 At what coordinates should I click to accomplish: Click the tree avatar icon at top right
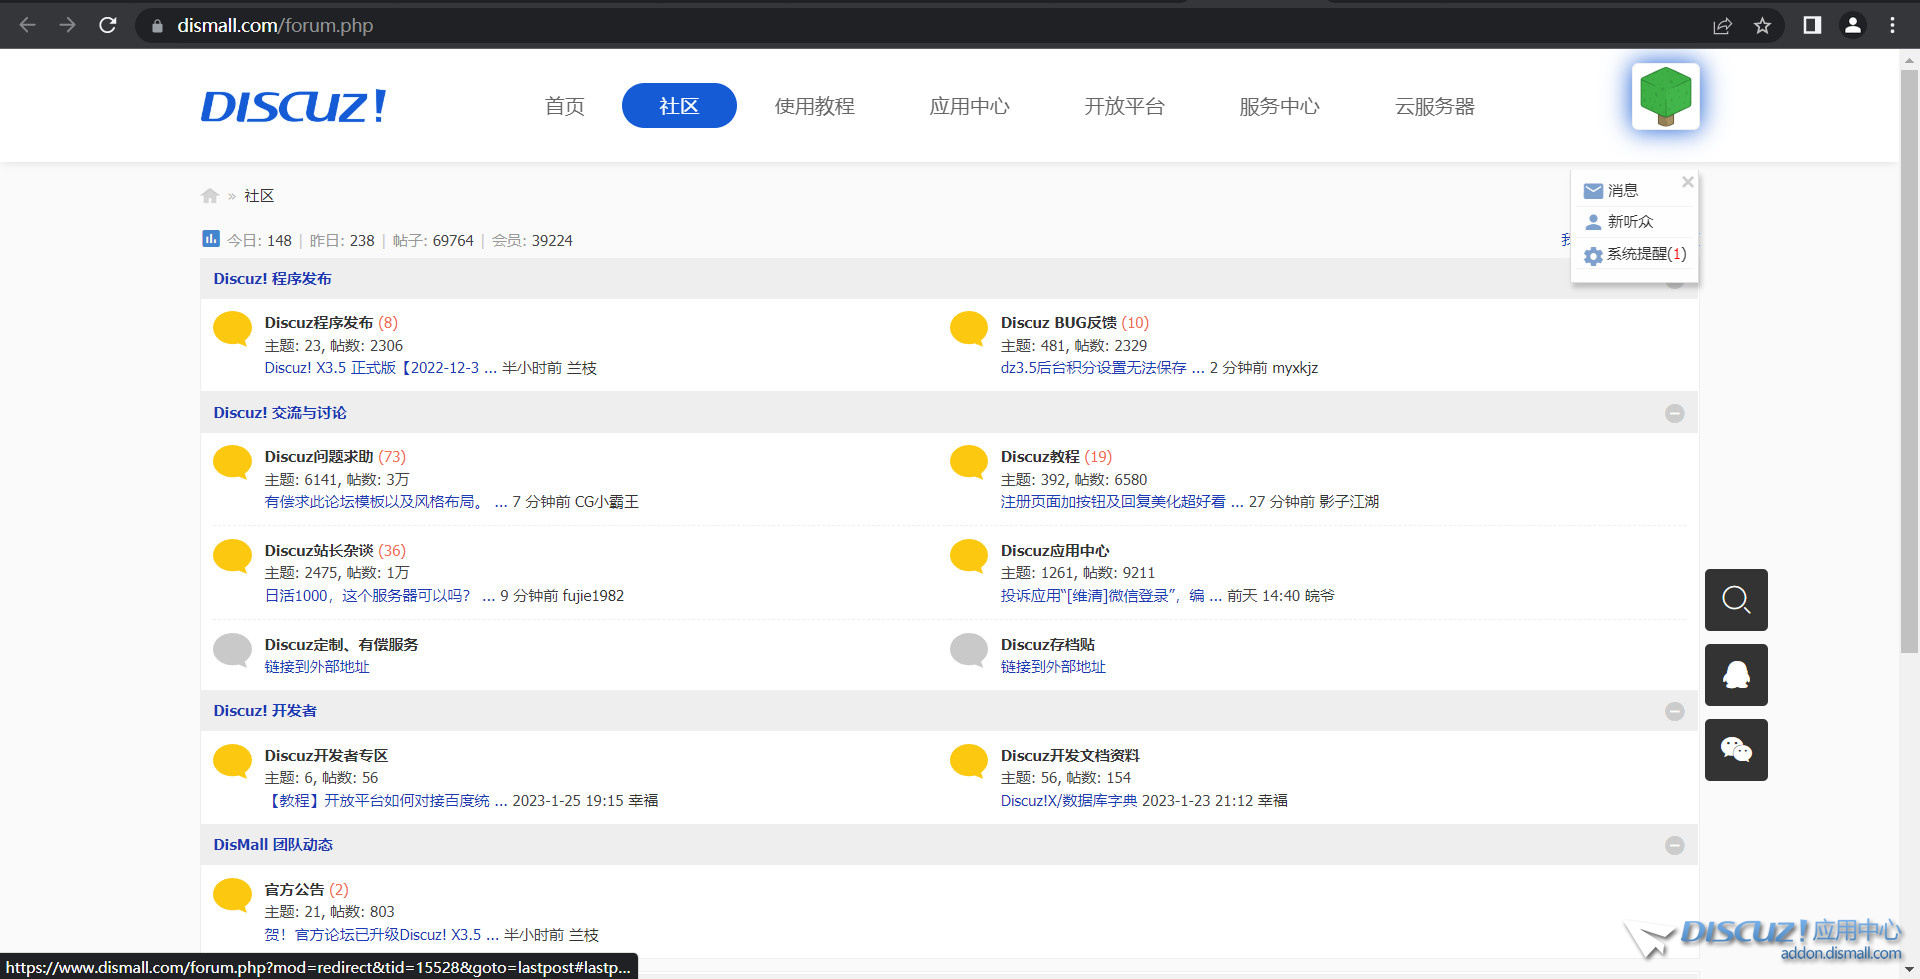pos(1664,95)
